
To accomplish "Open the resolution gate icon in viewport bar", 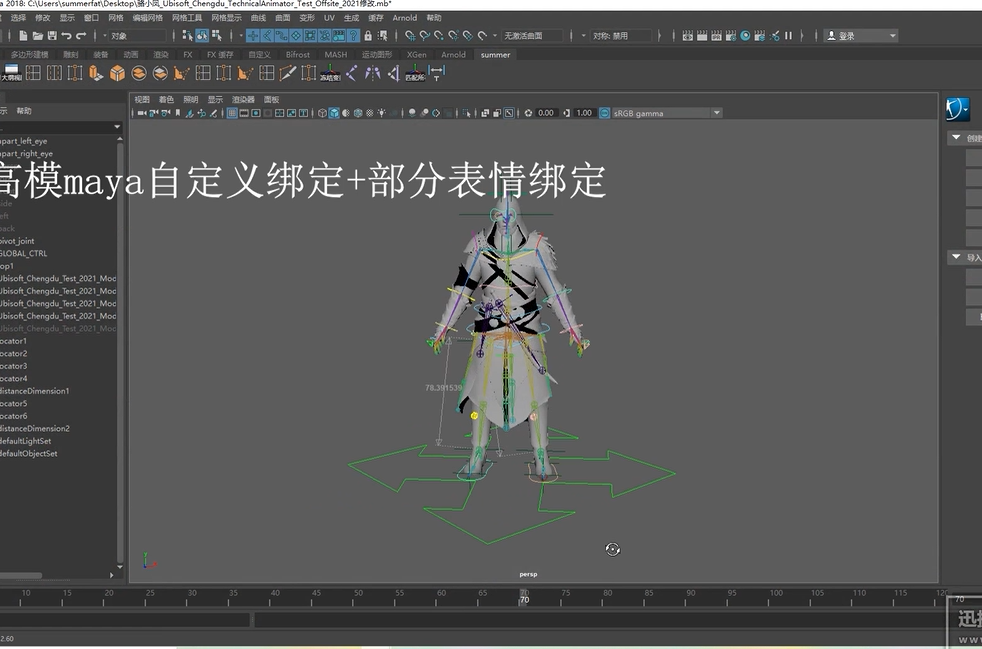I will 255,114.
